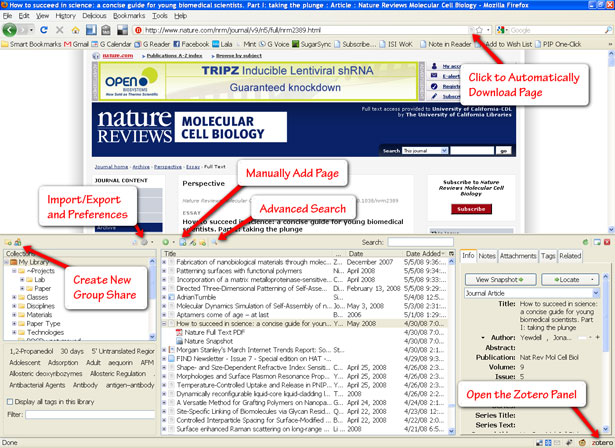Open the Locate button dropdown arrow

click(592, 280)
